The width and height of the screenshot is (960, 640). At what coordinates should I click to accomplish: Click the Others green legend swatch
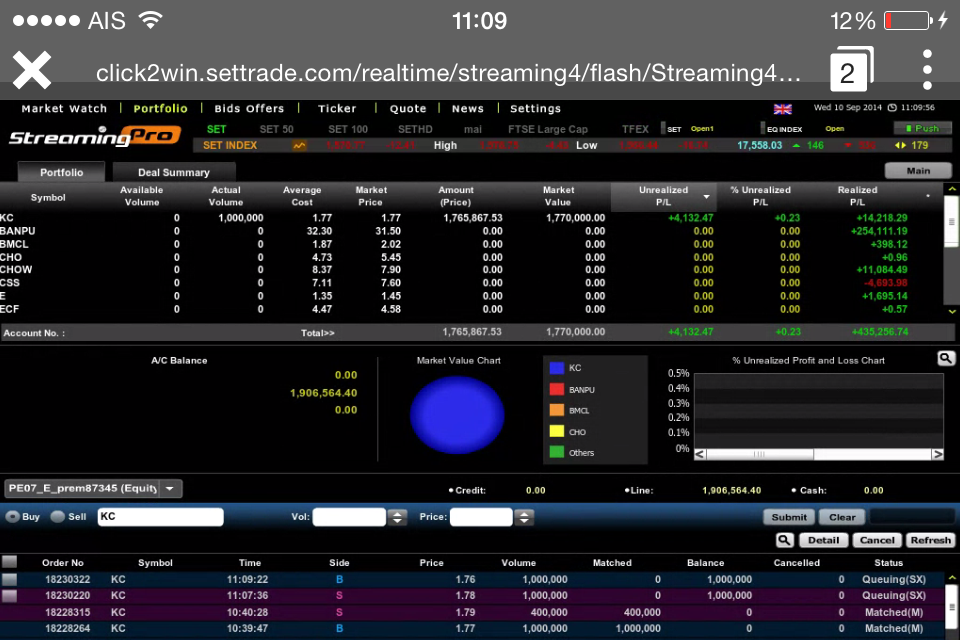[x=557, y=453]
